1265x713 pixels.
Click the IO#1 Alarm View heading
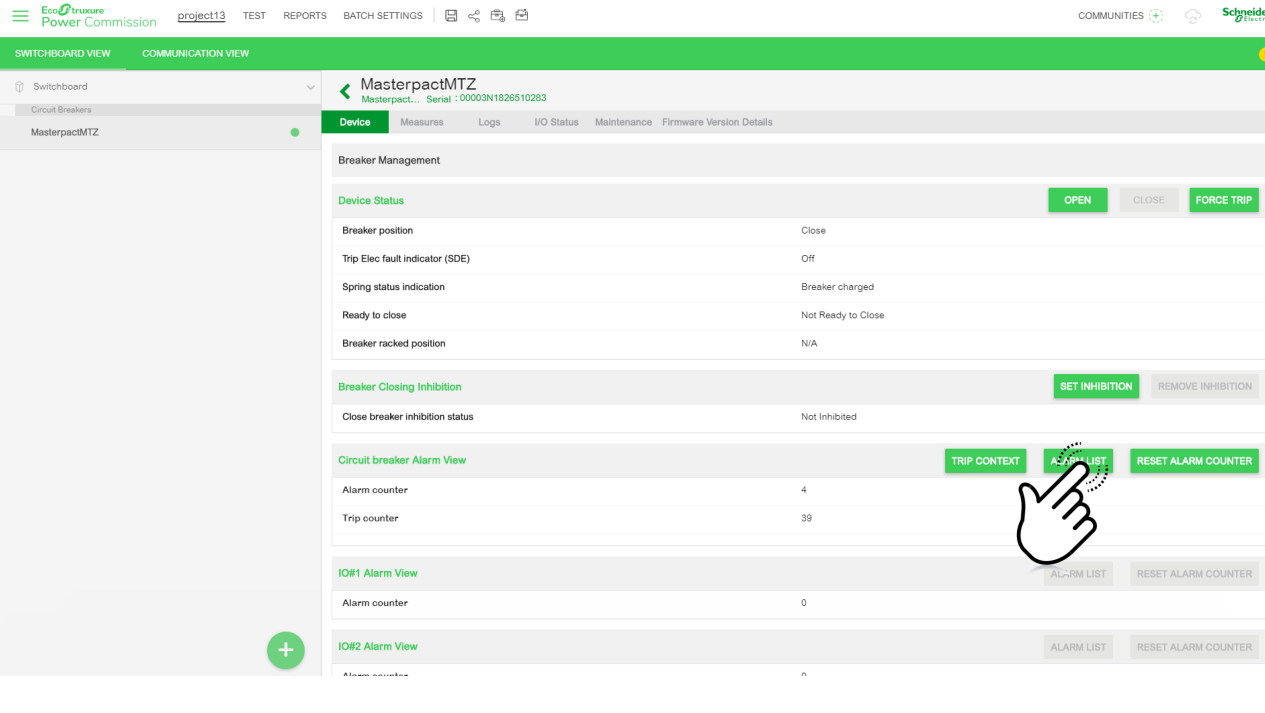[378, 574]
